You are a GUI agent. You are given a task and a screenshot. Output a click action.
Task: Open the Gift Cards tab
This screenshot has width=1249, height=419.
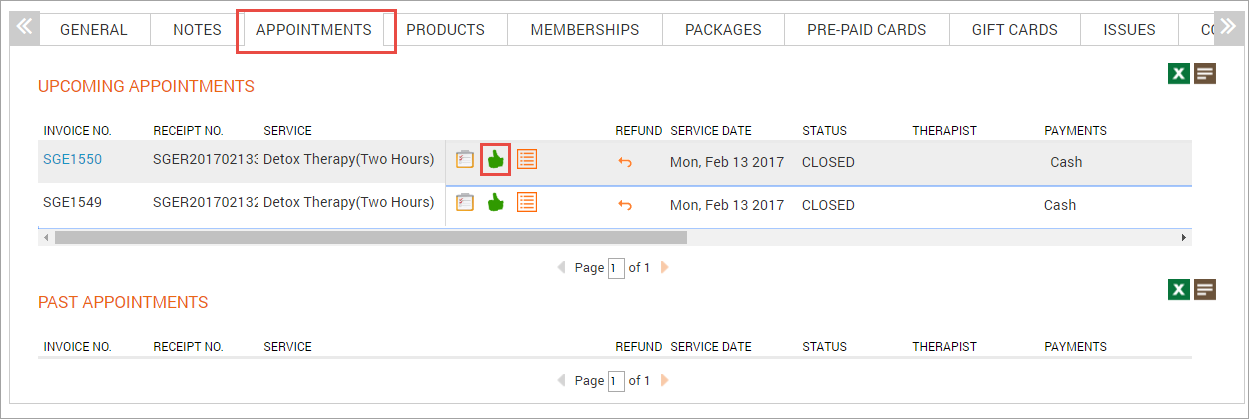[x=1014, y=30]
